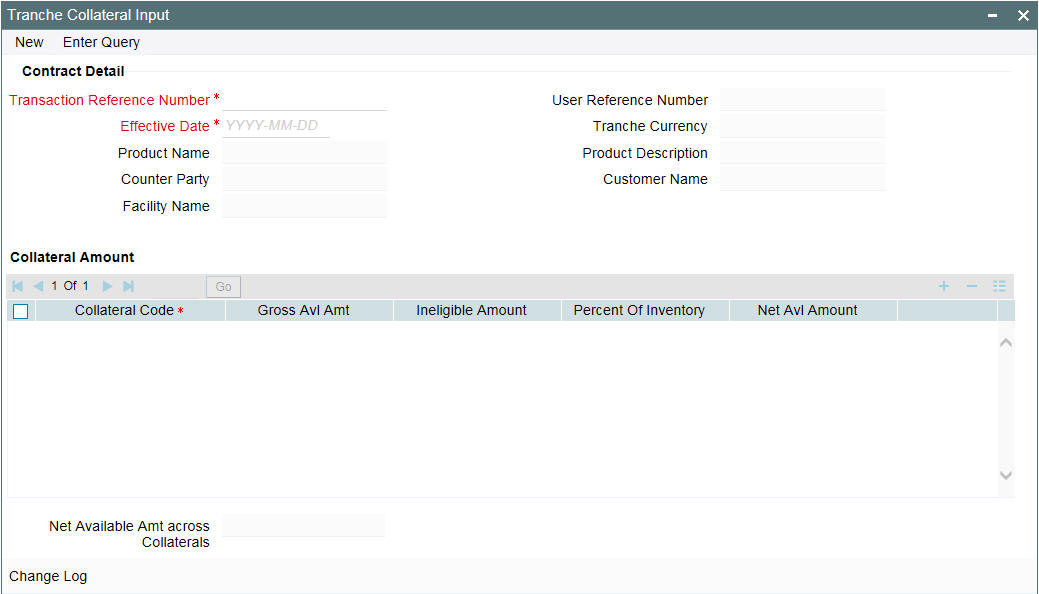
Task: Focus the Effective Date input
Action: [276, 126]
